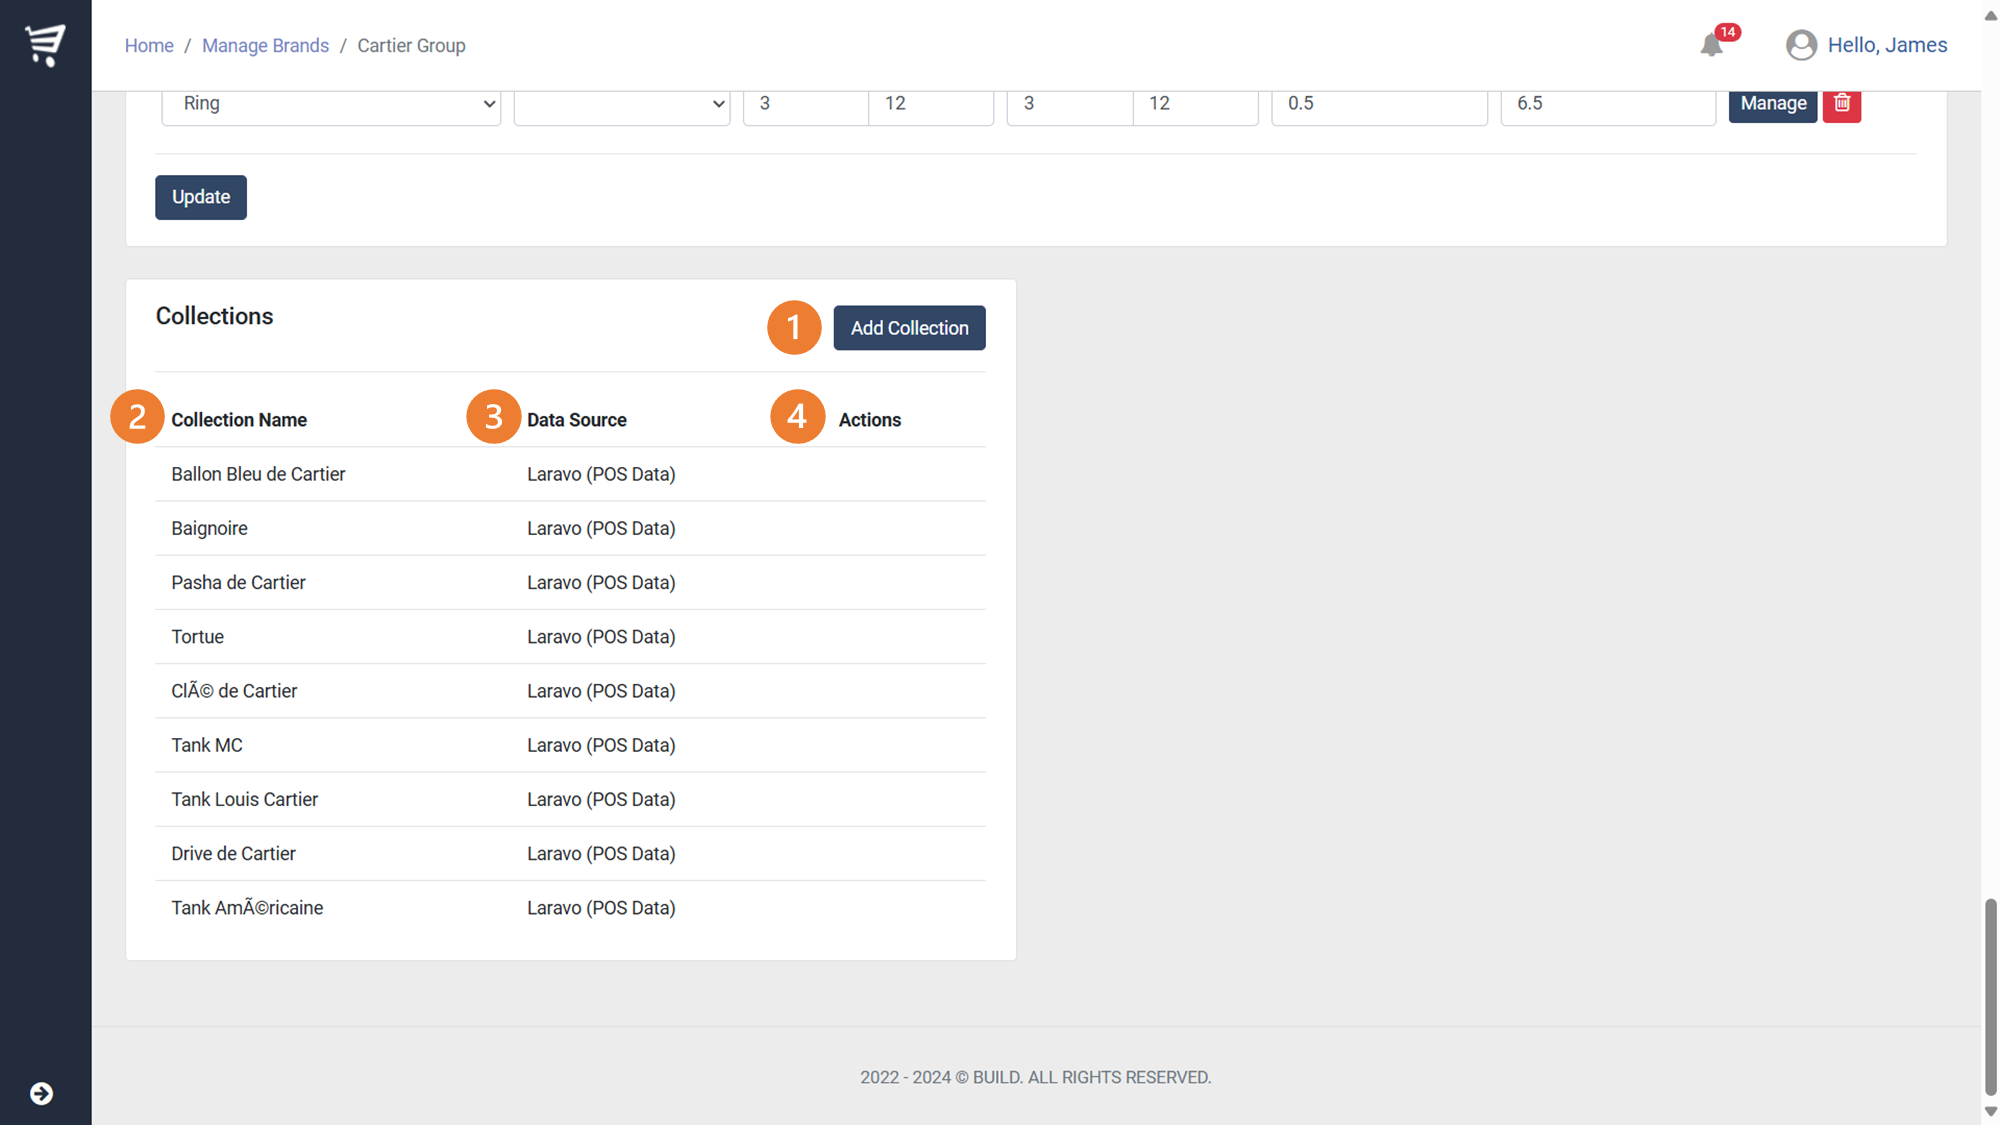
Task: Go to the Home breadcrumb
Action: click(x=149, y=46)
